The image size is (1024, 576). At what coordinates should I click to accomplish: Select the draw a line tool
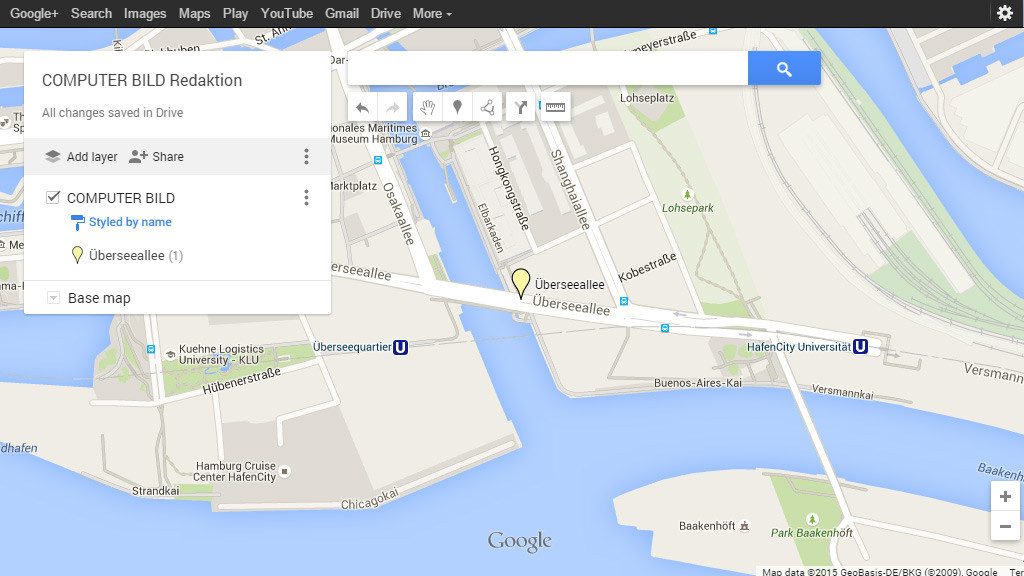[487, 106]
